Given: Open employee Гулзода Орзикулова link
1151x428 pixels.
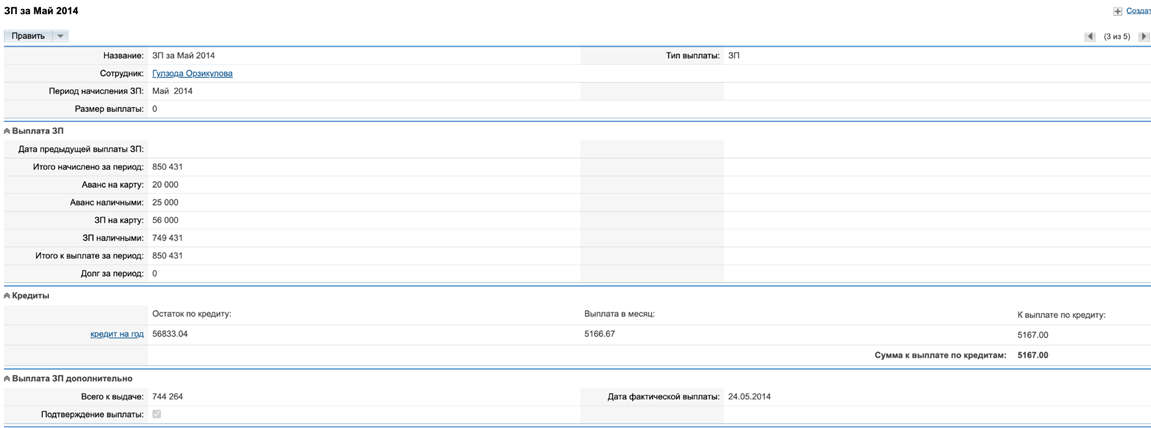Looking at the screenshot, I should click(192, 74).
